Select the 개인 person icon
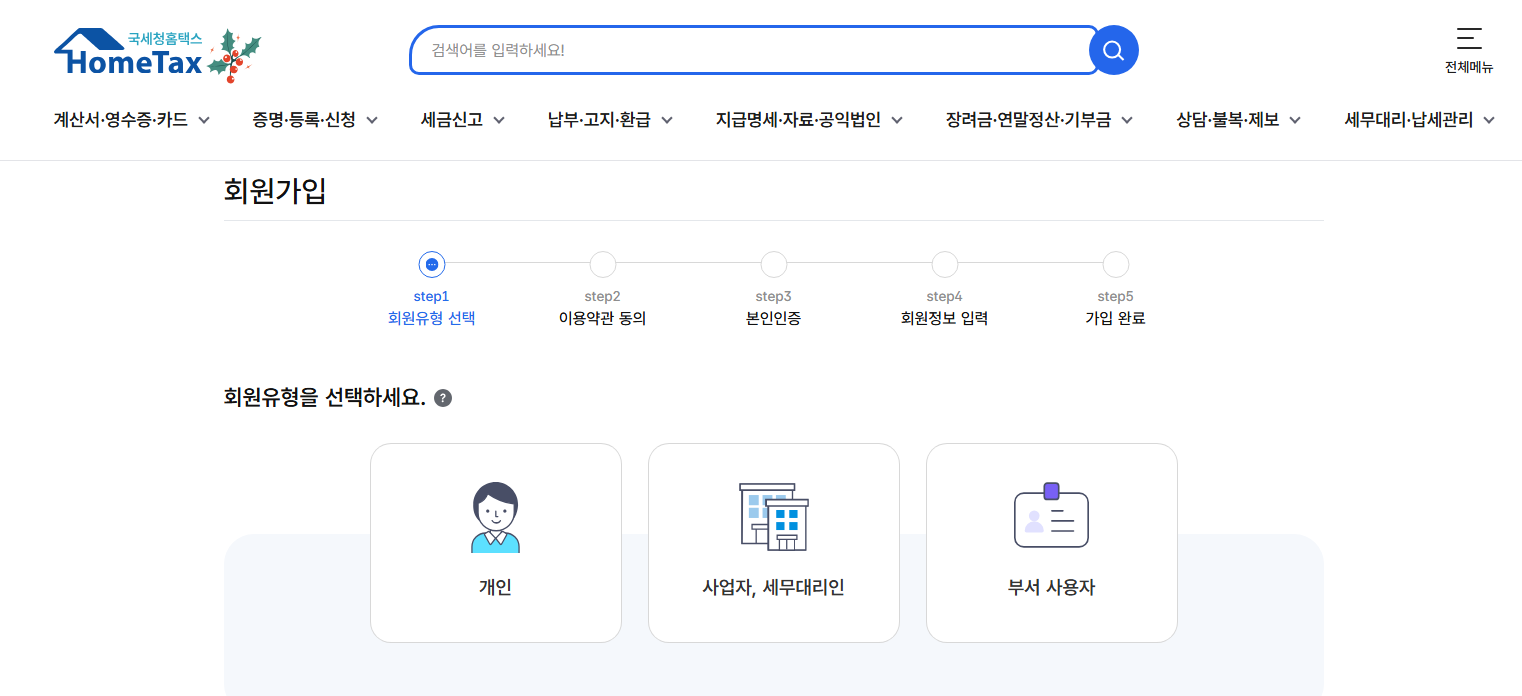Screen dimensions: 1522x696 [x=495, y=517]
